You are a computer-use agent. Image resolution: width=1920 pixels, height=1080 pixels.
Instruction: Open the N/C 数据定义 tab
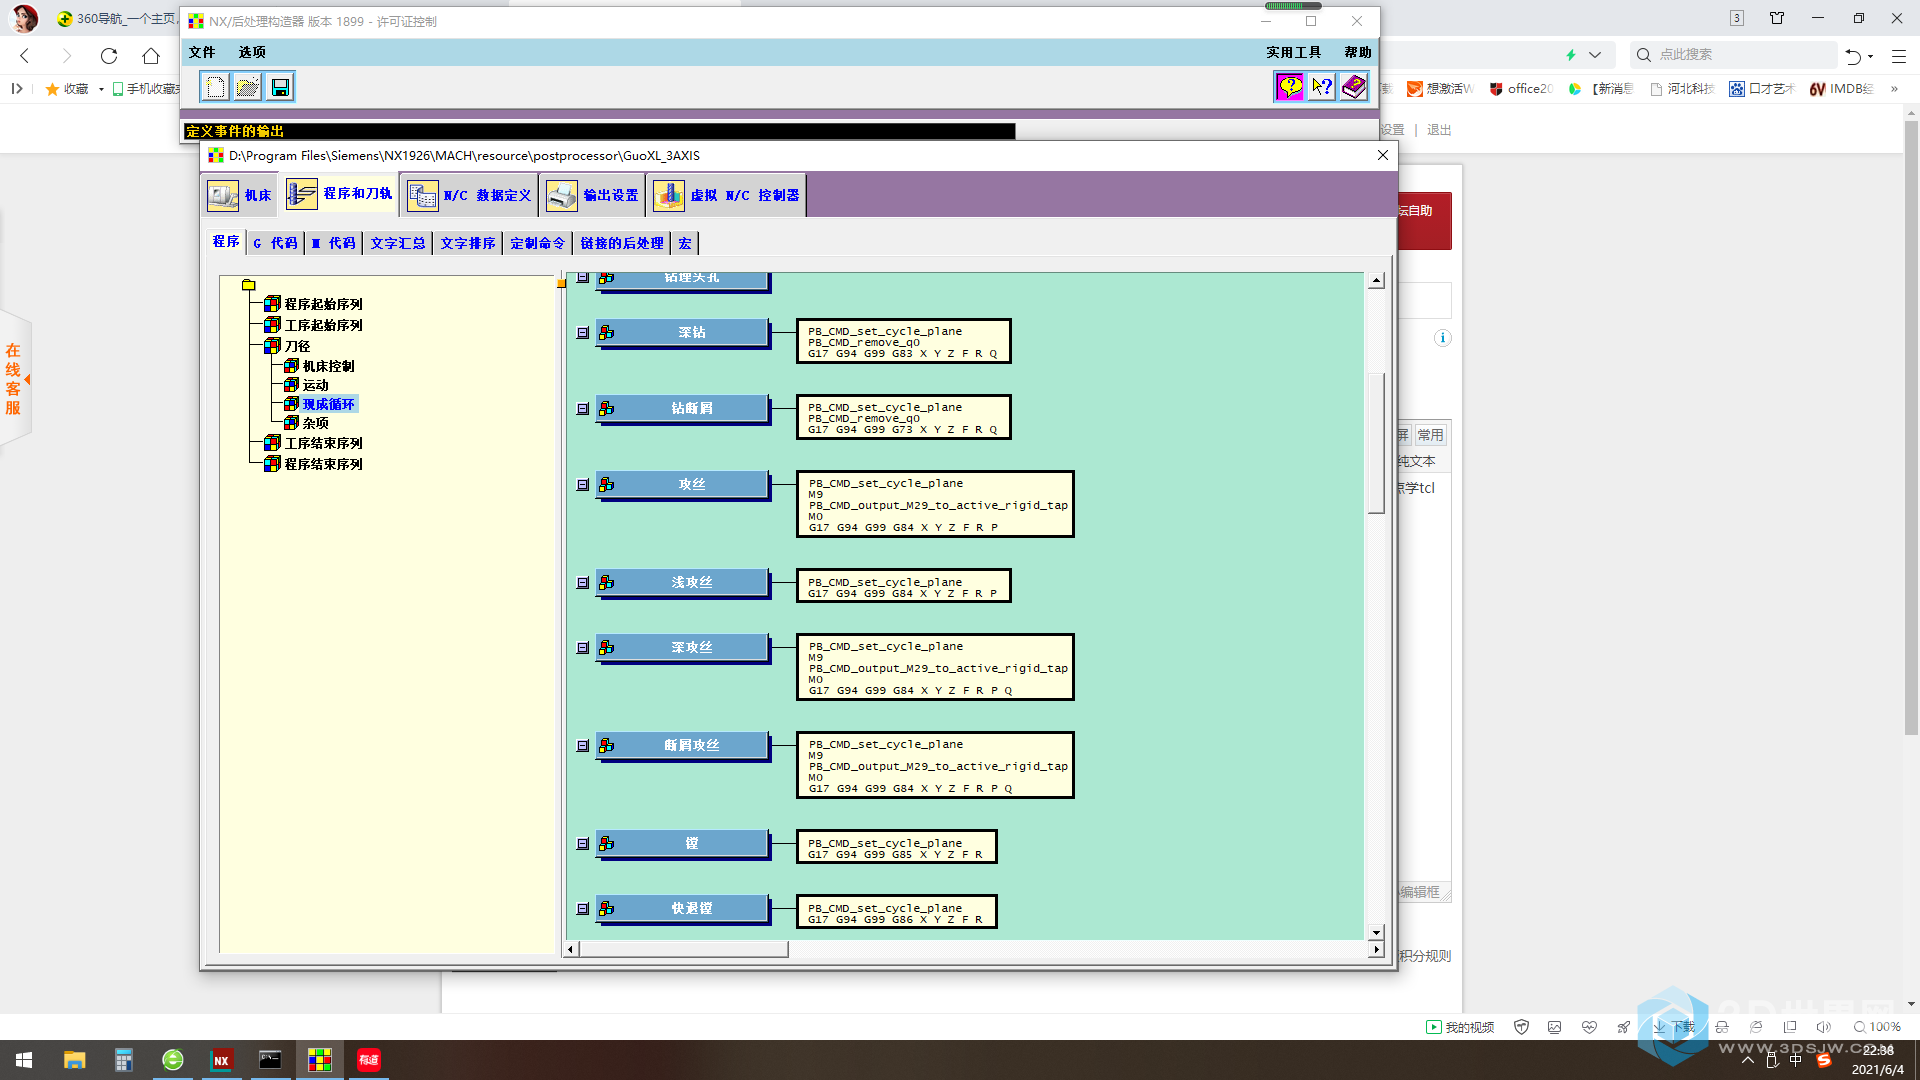pyautogui.click(x=469, y=195)
